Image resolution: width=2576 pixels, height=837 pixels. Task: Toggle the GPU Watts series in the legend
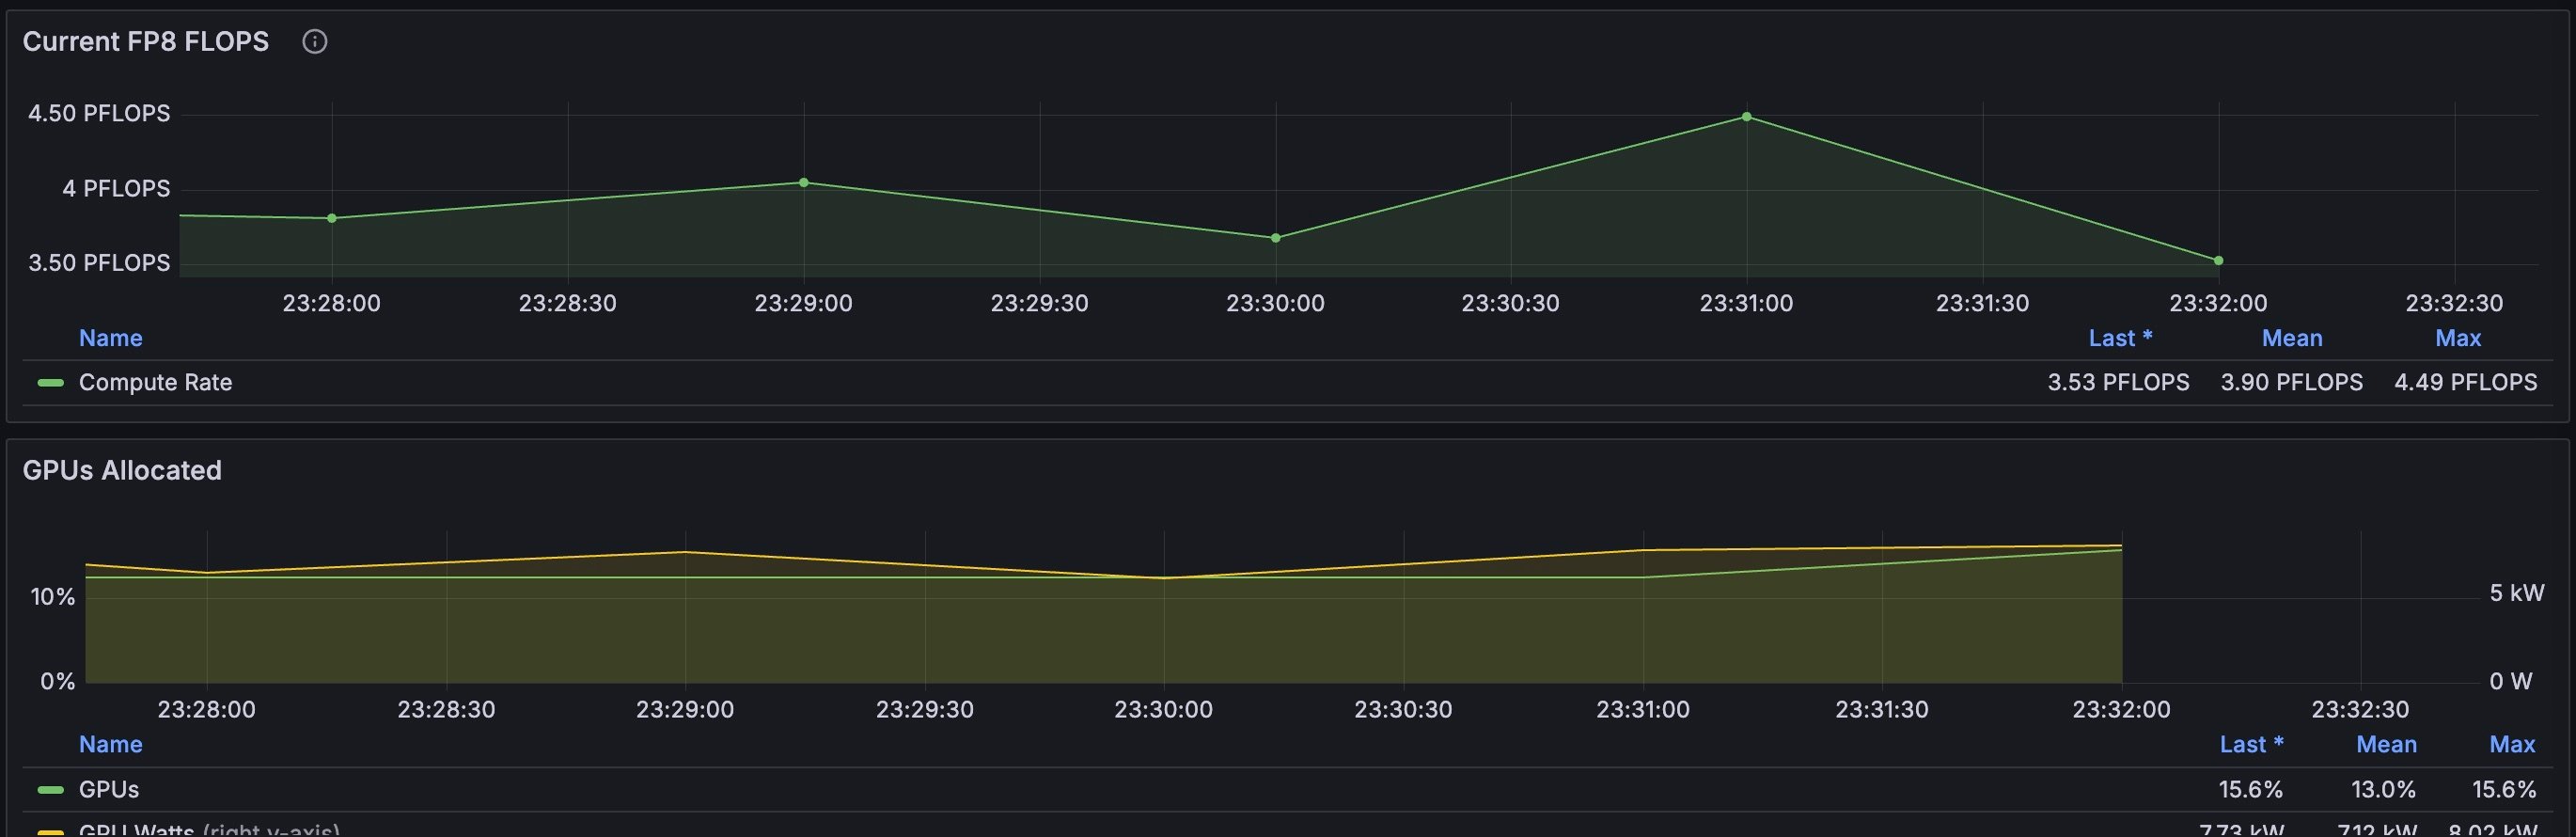[x=209, y=829]
